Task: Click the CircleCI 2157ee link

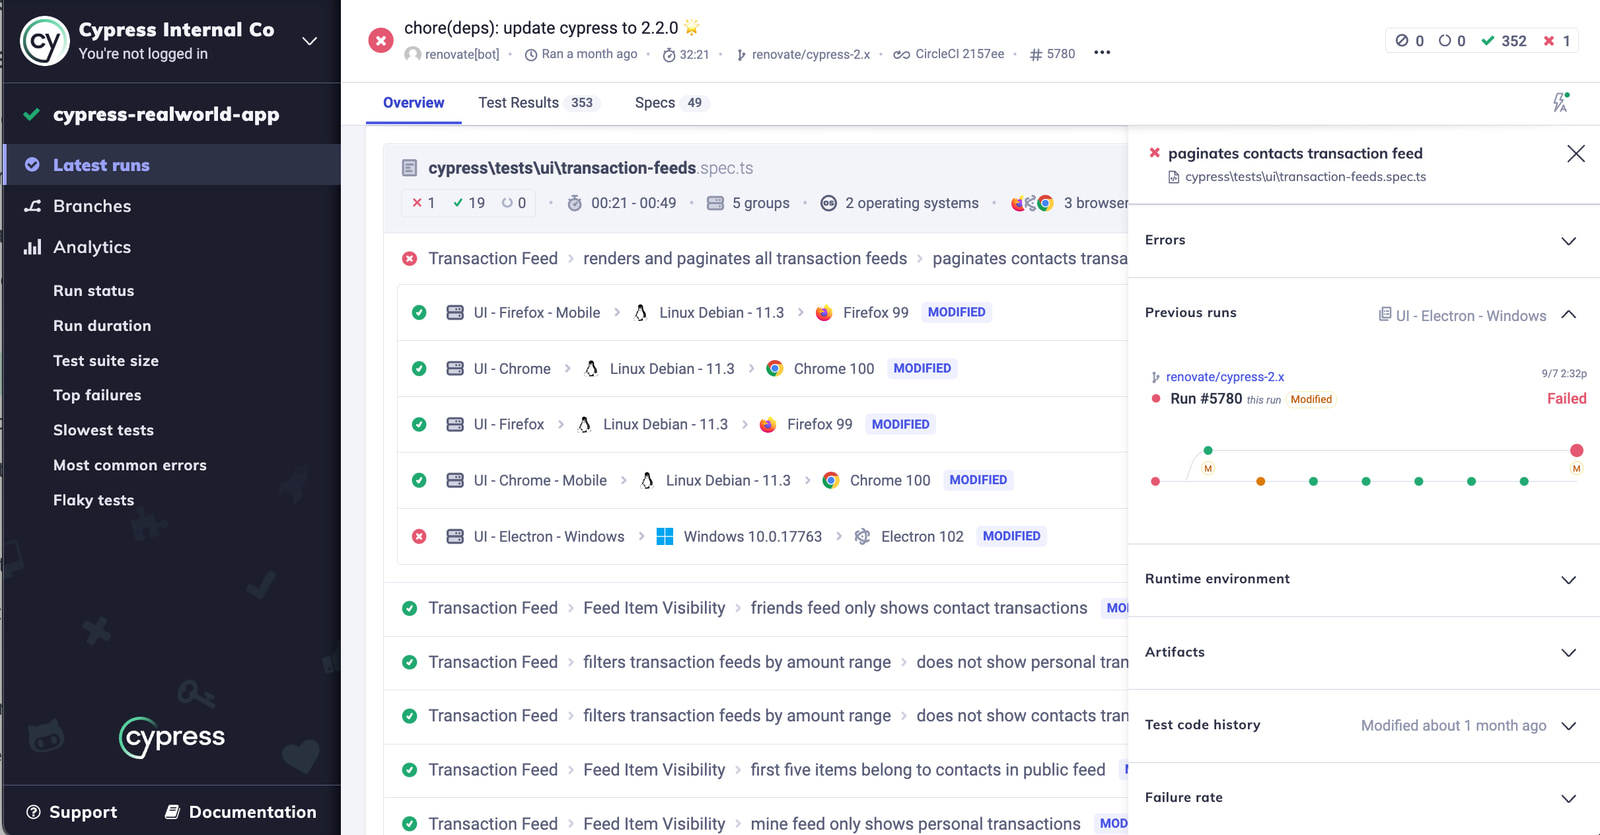Action: point(949,54)
